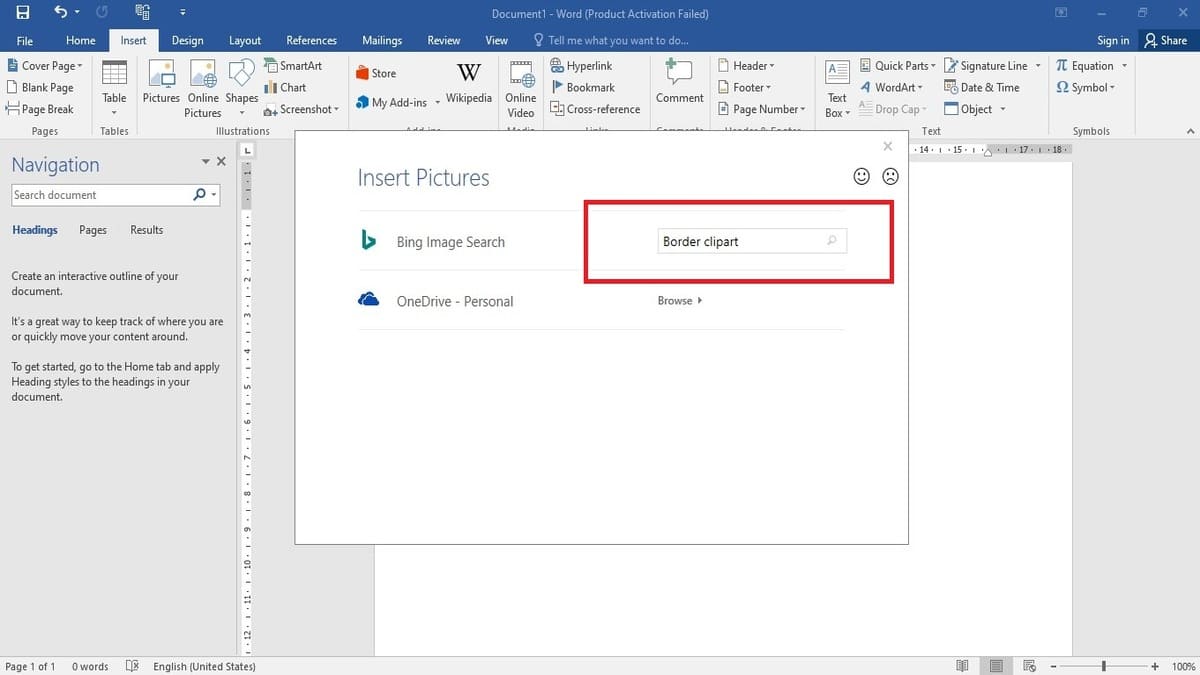Viewport: 1200px width, 675px height.
Task: Switch to Print Layout view
Action: tap(996, 666)
